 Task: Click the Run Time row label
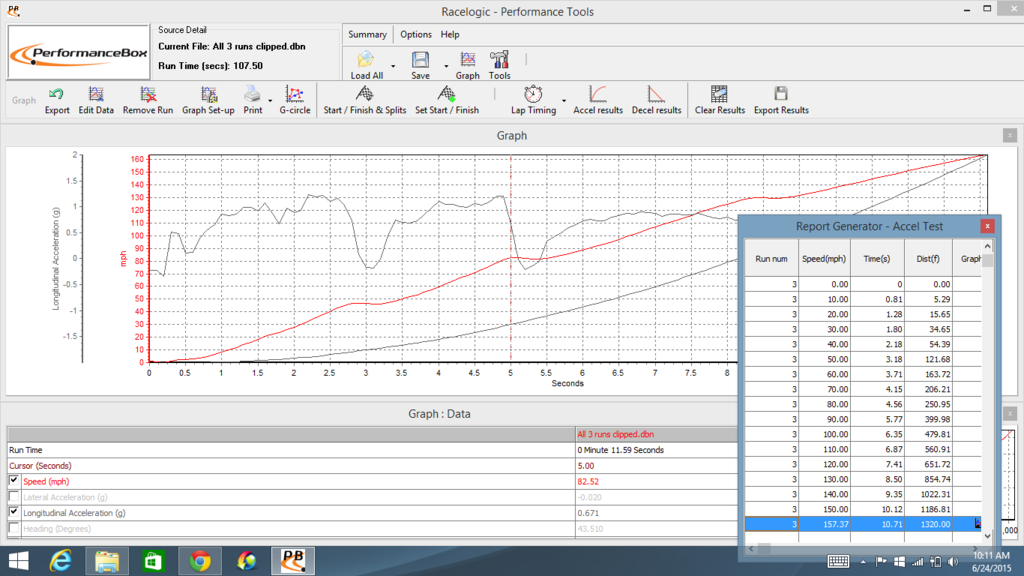25,450
